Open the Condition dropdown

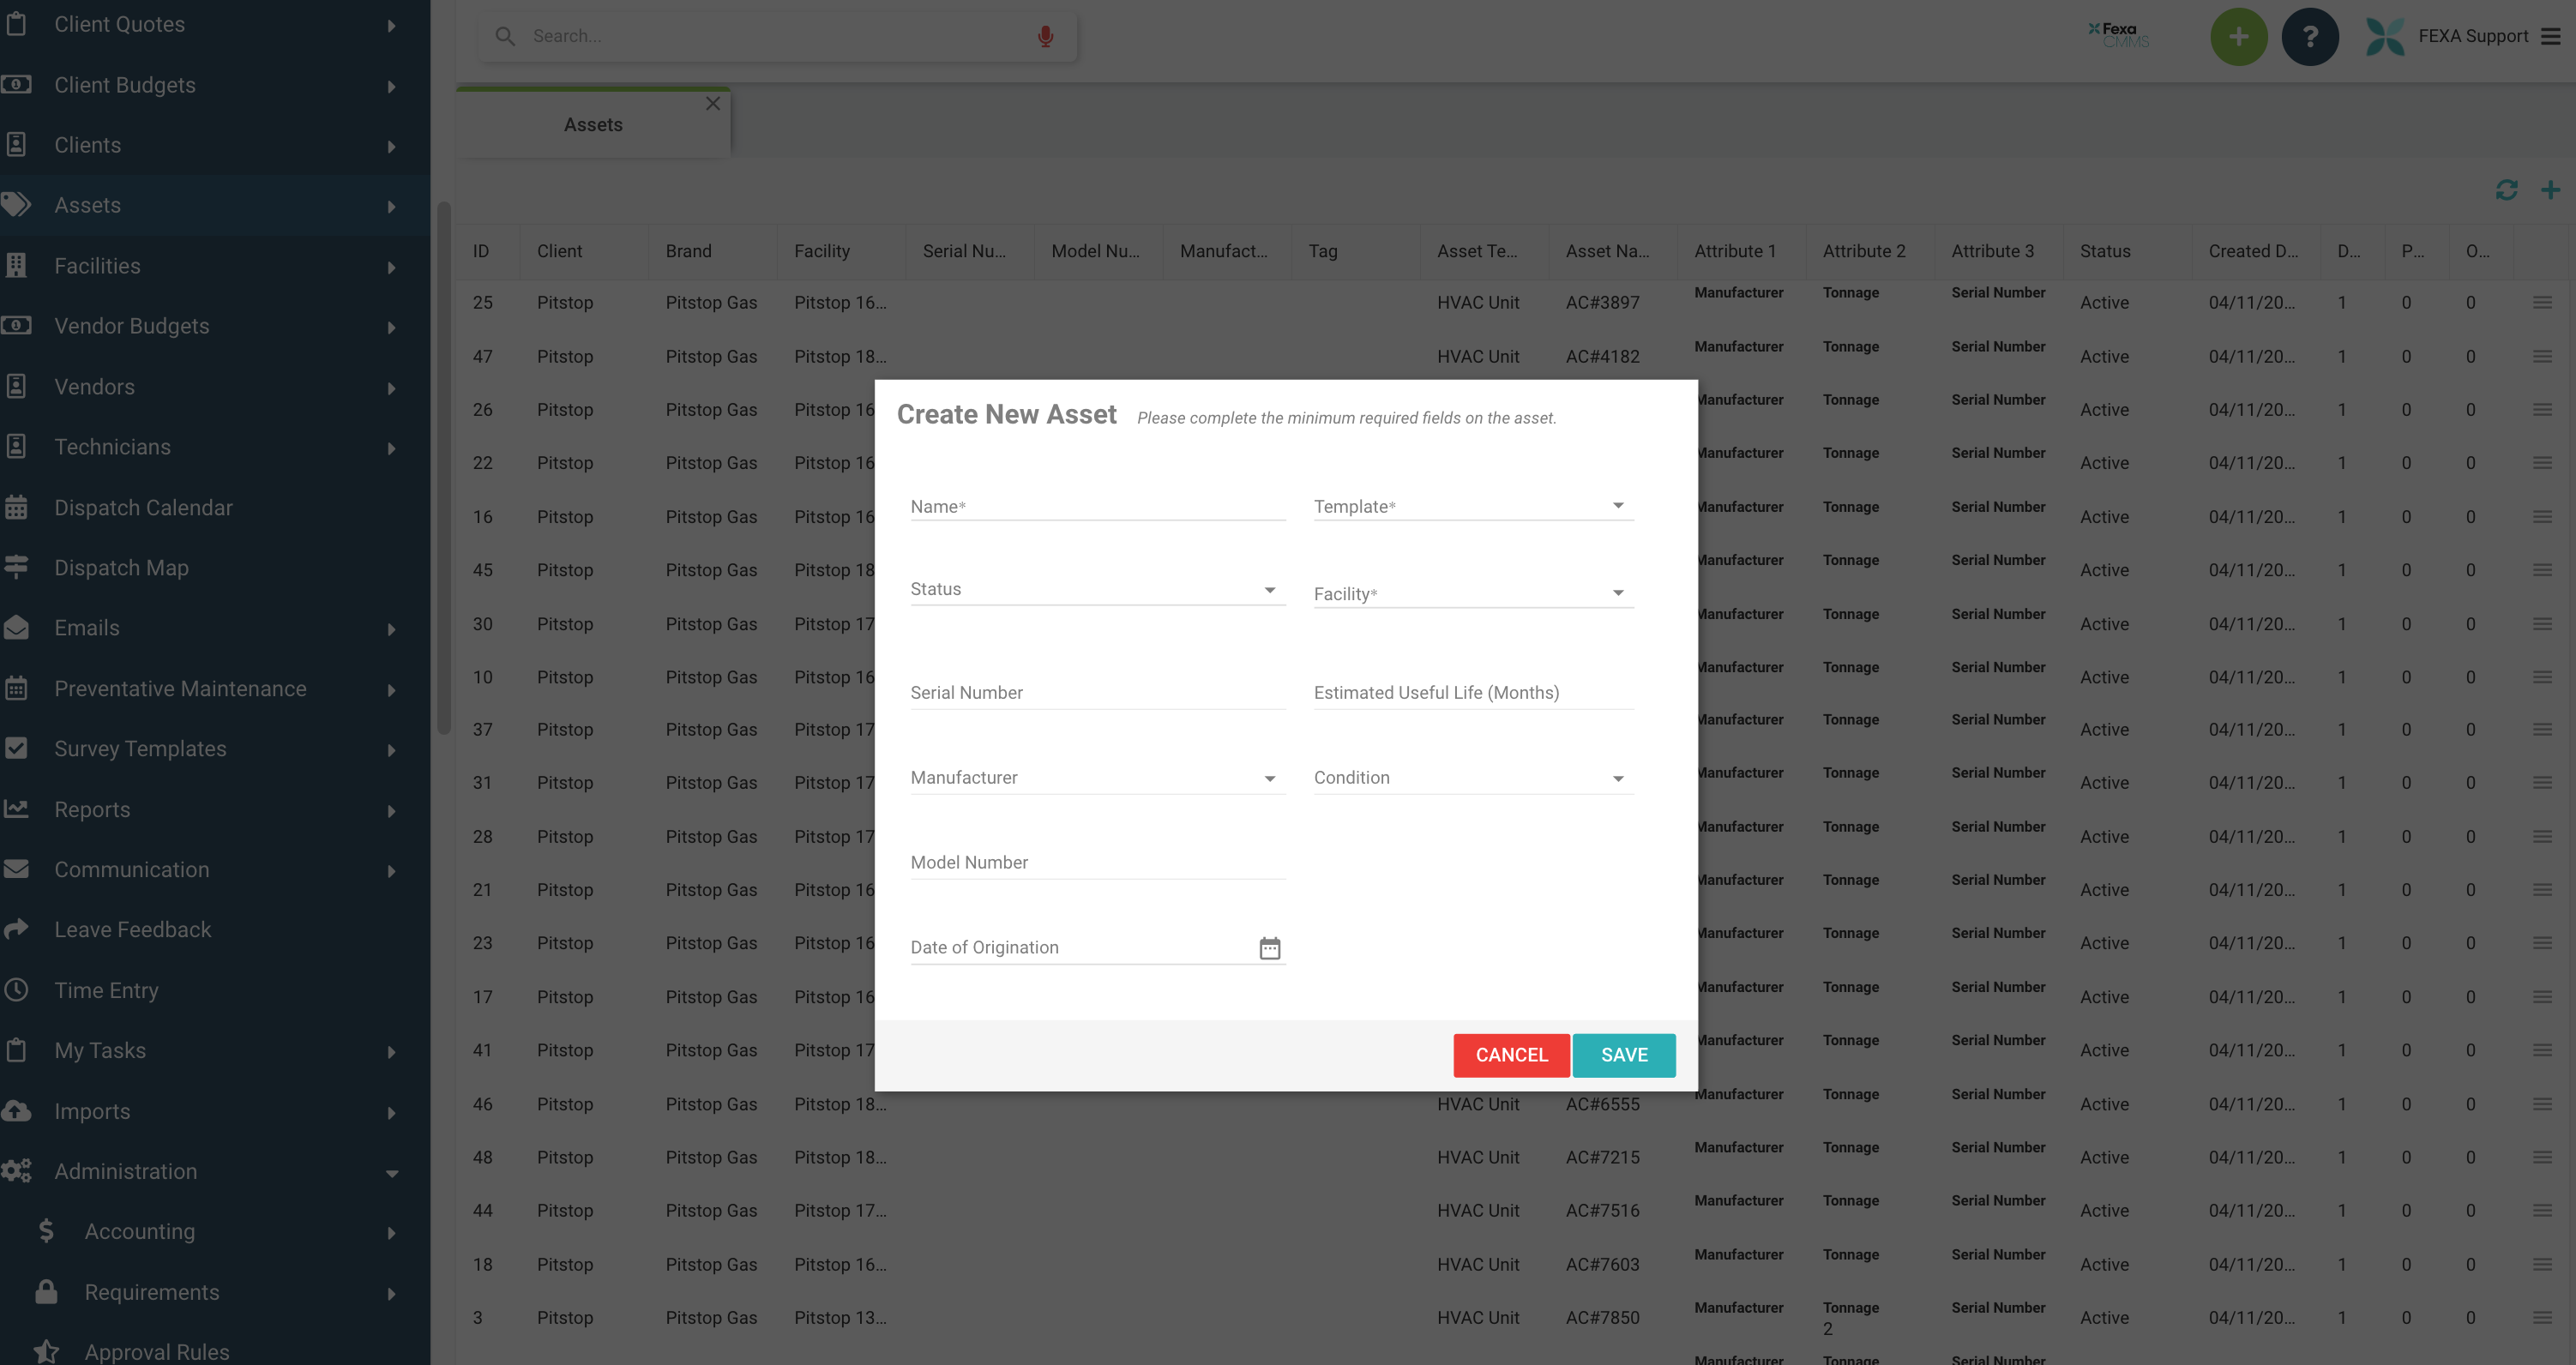pyautogui.click(x=1472, y=777)
